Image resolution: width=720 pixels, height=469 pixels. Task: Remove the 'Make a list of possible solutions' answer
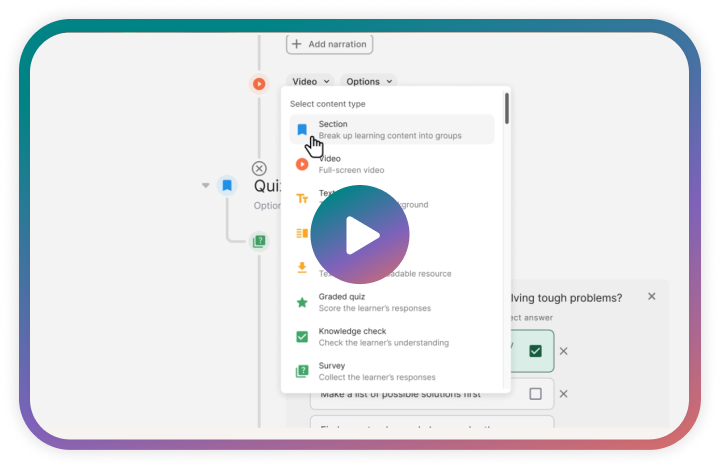[563, 394]
